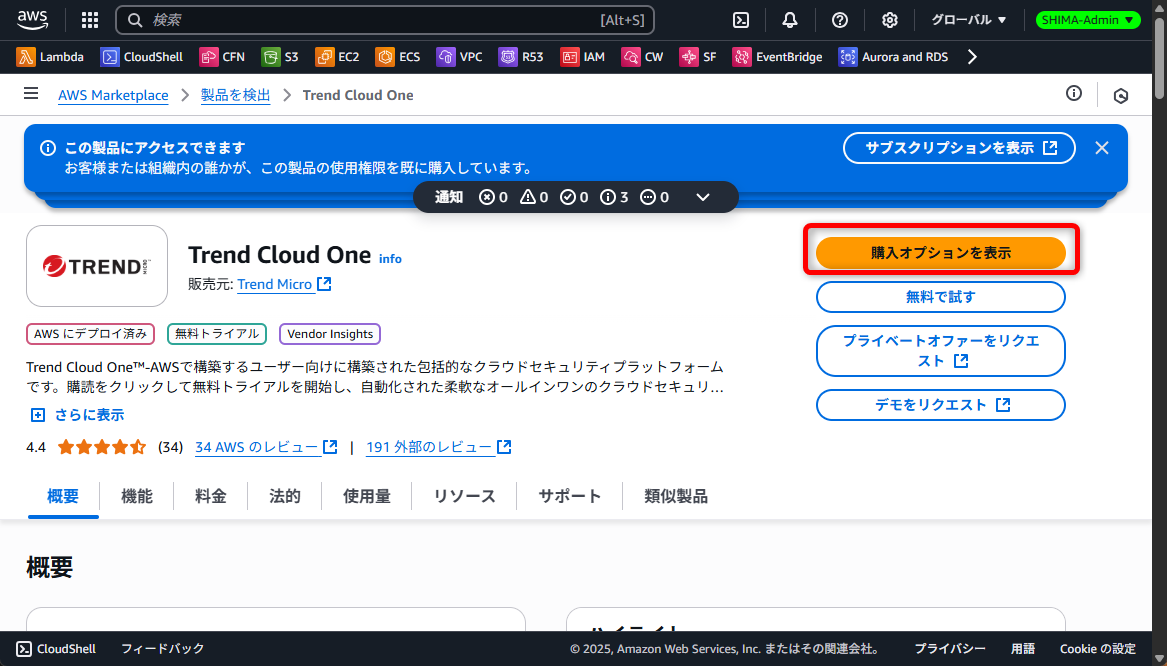Open the IAM shortcut

click(x=583, y=57)
